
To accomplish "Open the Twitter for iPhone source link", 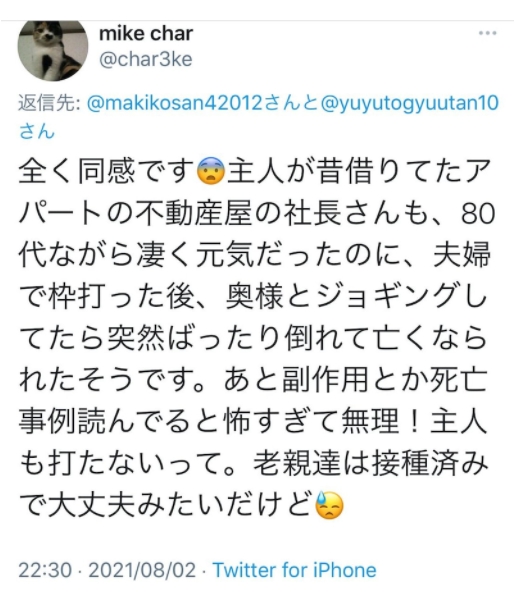I will coord(294,570).
